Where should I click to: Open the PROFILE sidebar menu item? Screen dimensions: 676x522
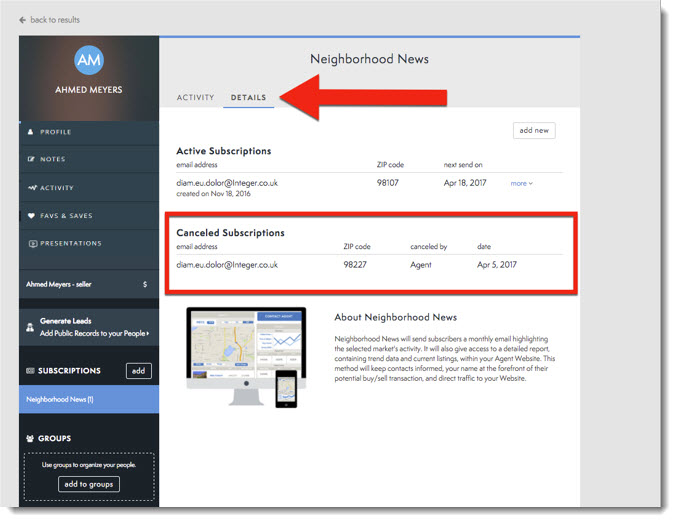coord(89,132)
